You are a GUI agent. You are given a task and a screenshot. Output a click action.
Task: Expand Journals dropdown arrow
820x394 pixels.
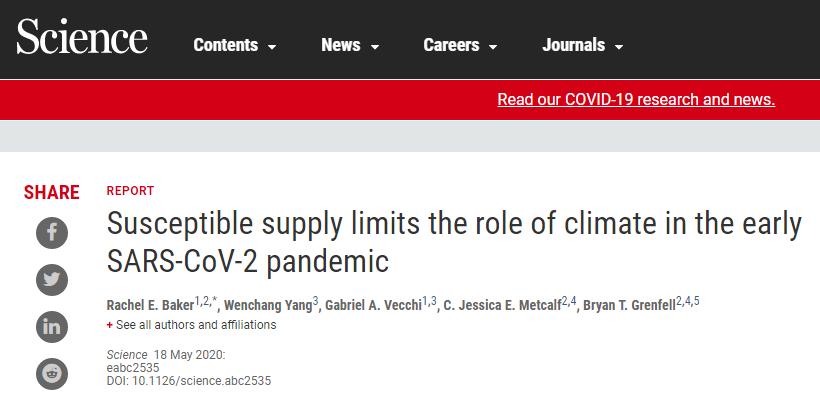click(619, 47)
